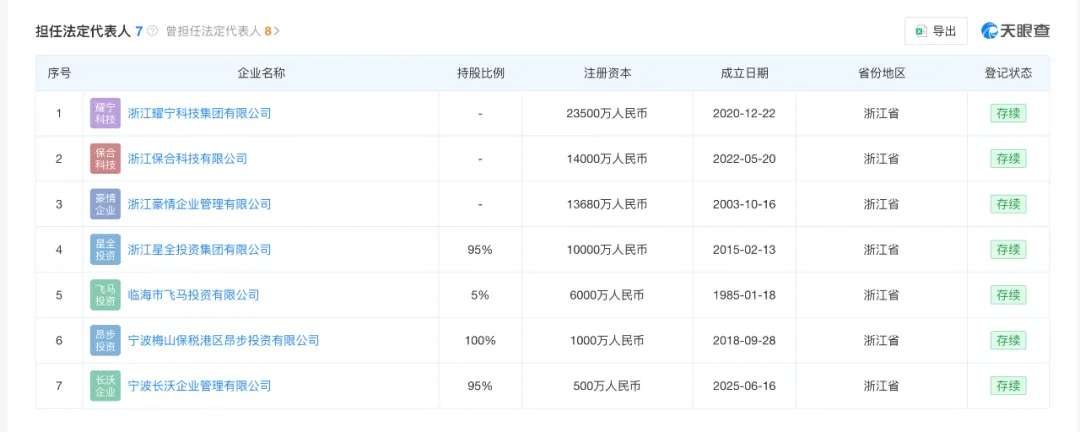Click 存续 status badge for 浙江保合科技
This screenshot has width=1080, height=432.
tap(1008, 158)
